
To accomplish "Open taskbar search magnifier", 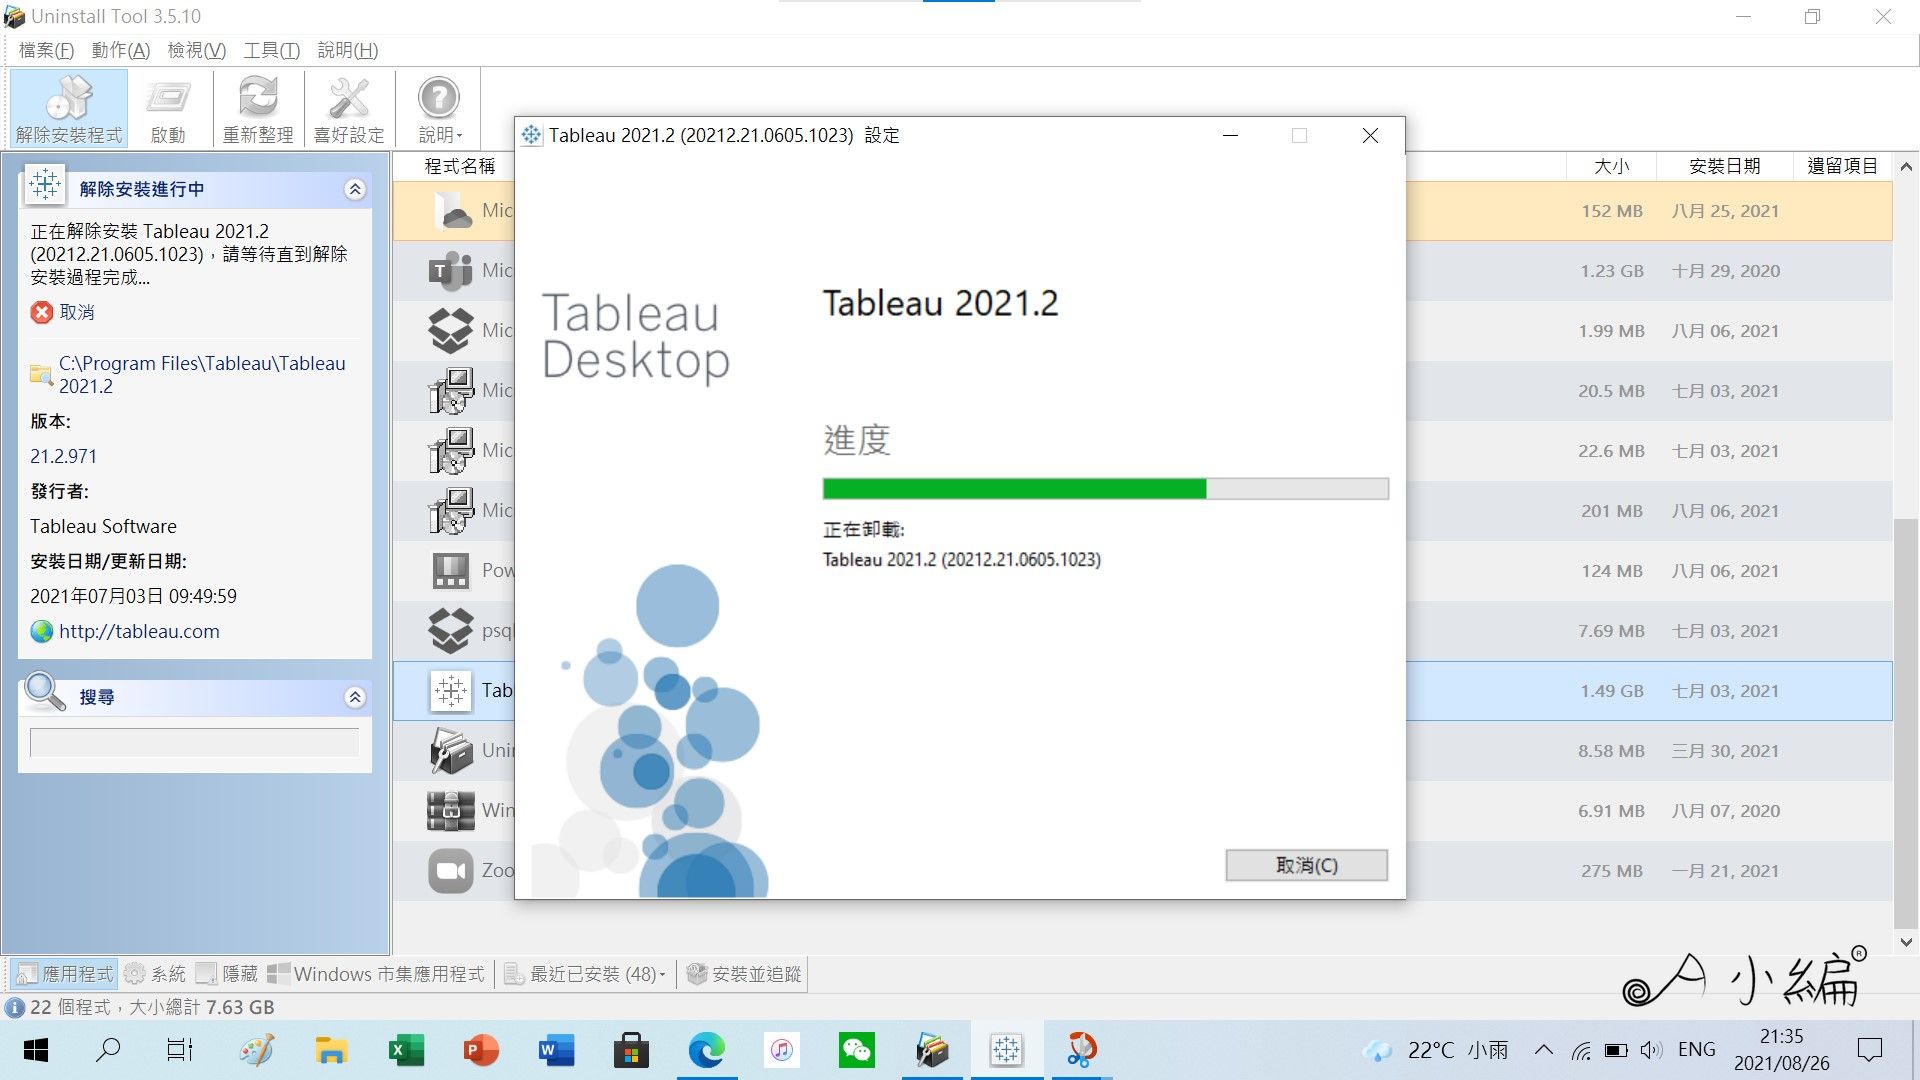I will 108,1050.
